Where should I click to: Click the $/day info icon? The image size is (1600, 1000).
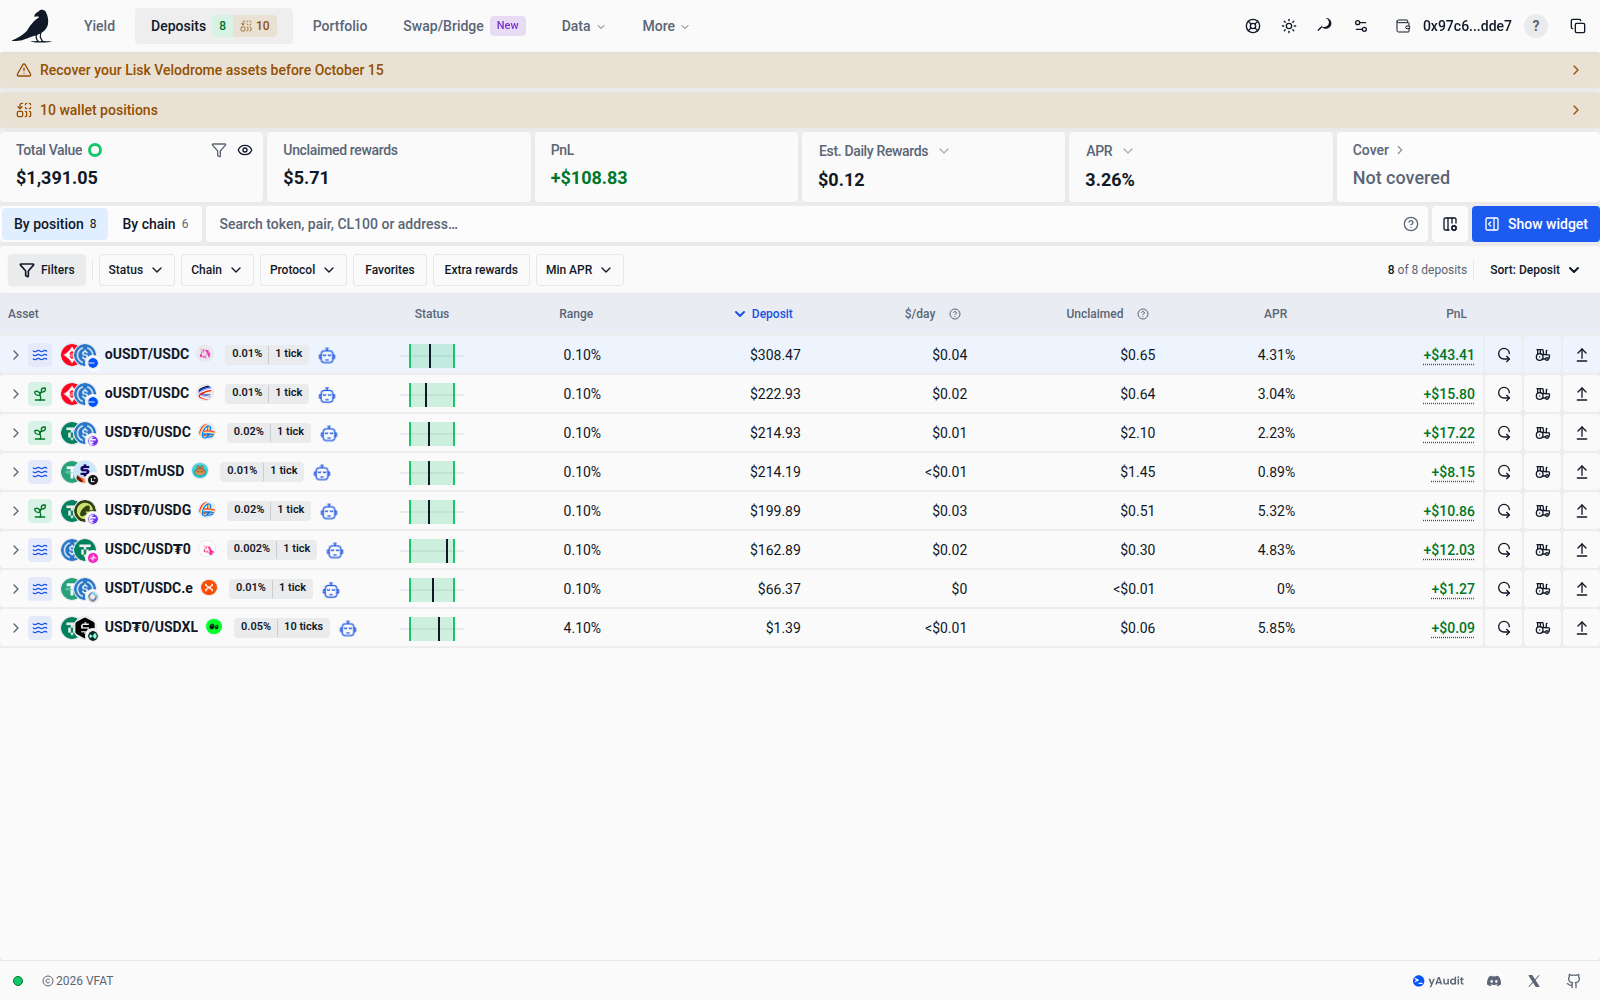(955, 314)
